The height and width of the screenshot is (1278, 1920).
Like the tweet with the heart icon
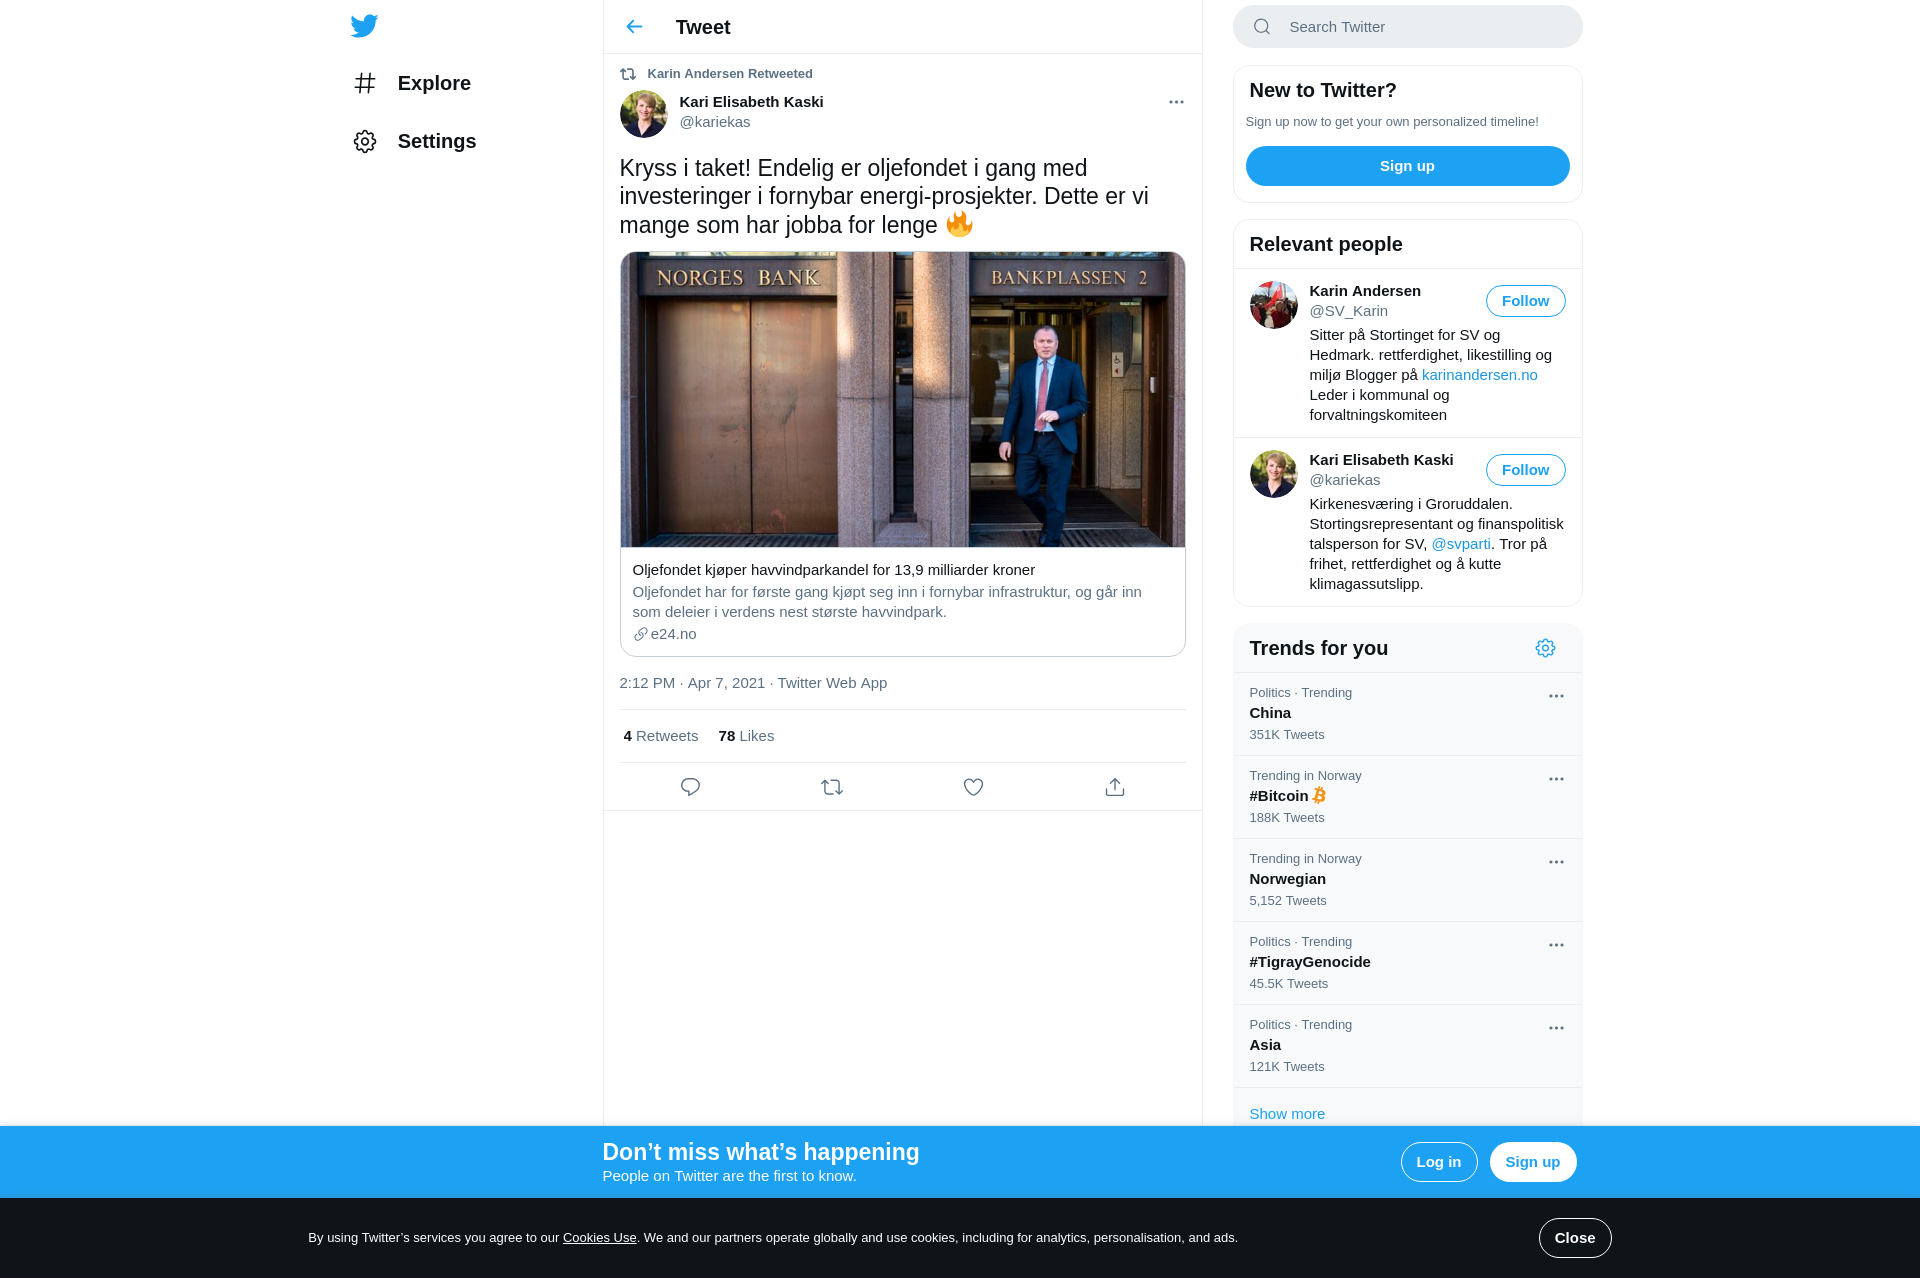point(973,787)
